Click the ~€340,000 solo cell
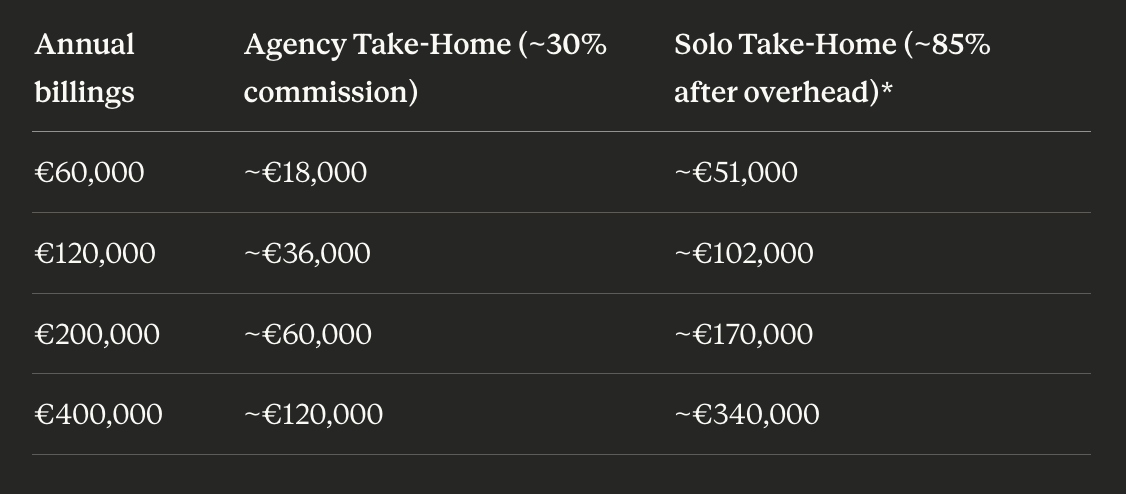Image resolution: width=1126 pixels, height=494 pixels. (x=747, y=414)
